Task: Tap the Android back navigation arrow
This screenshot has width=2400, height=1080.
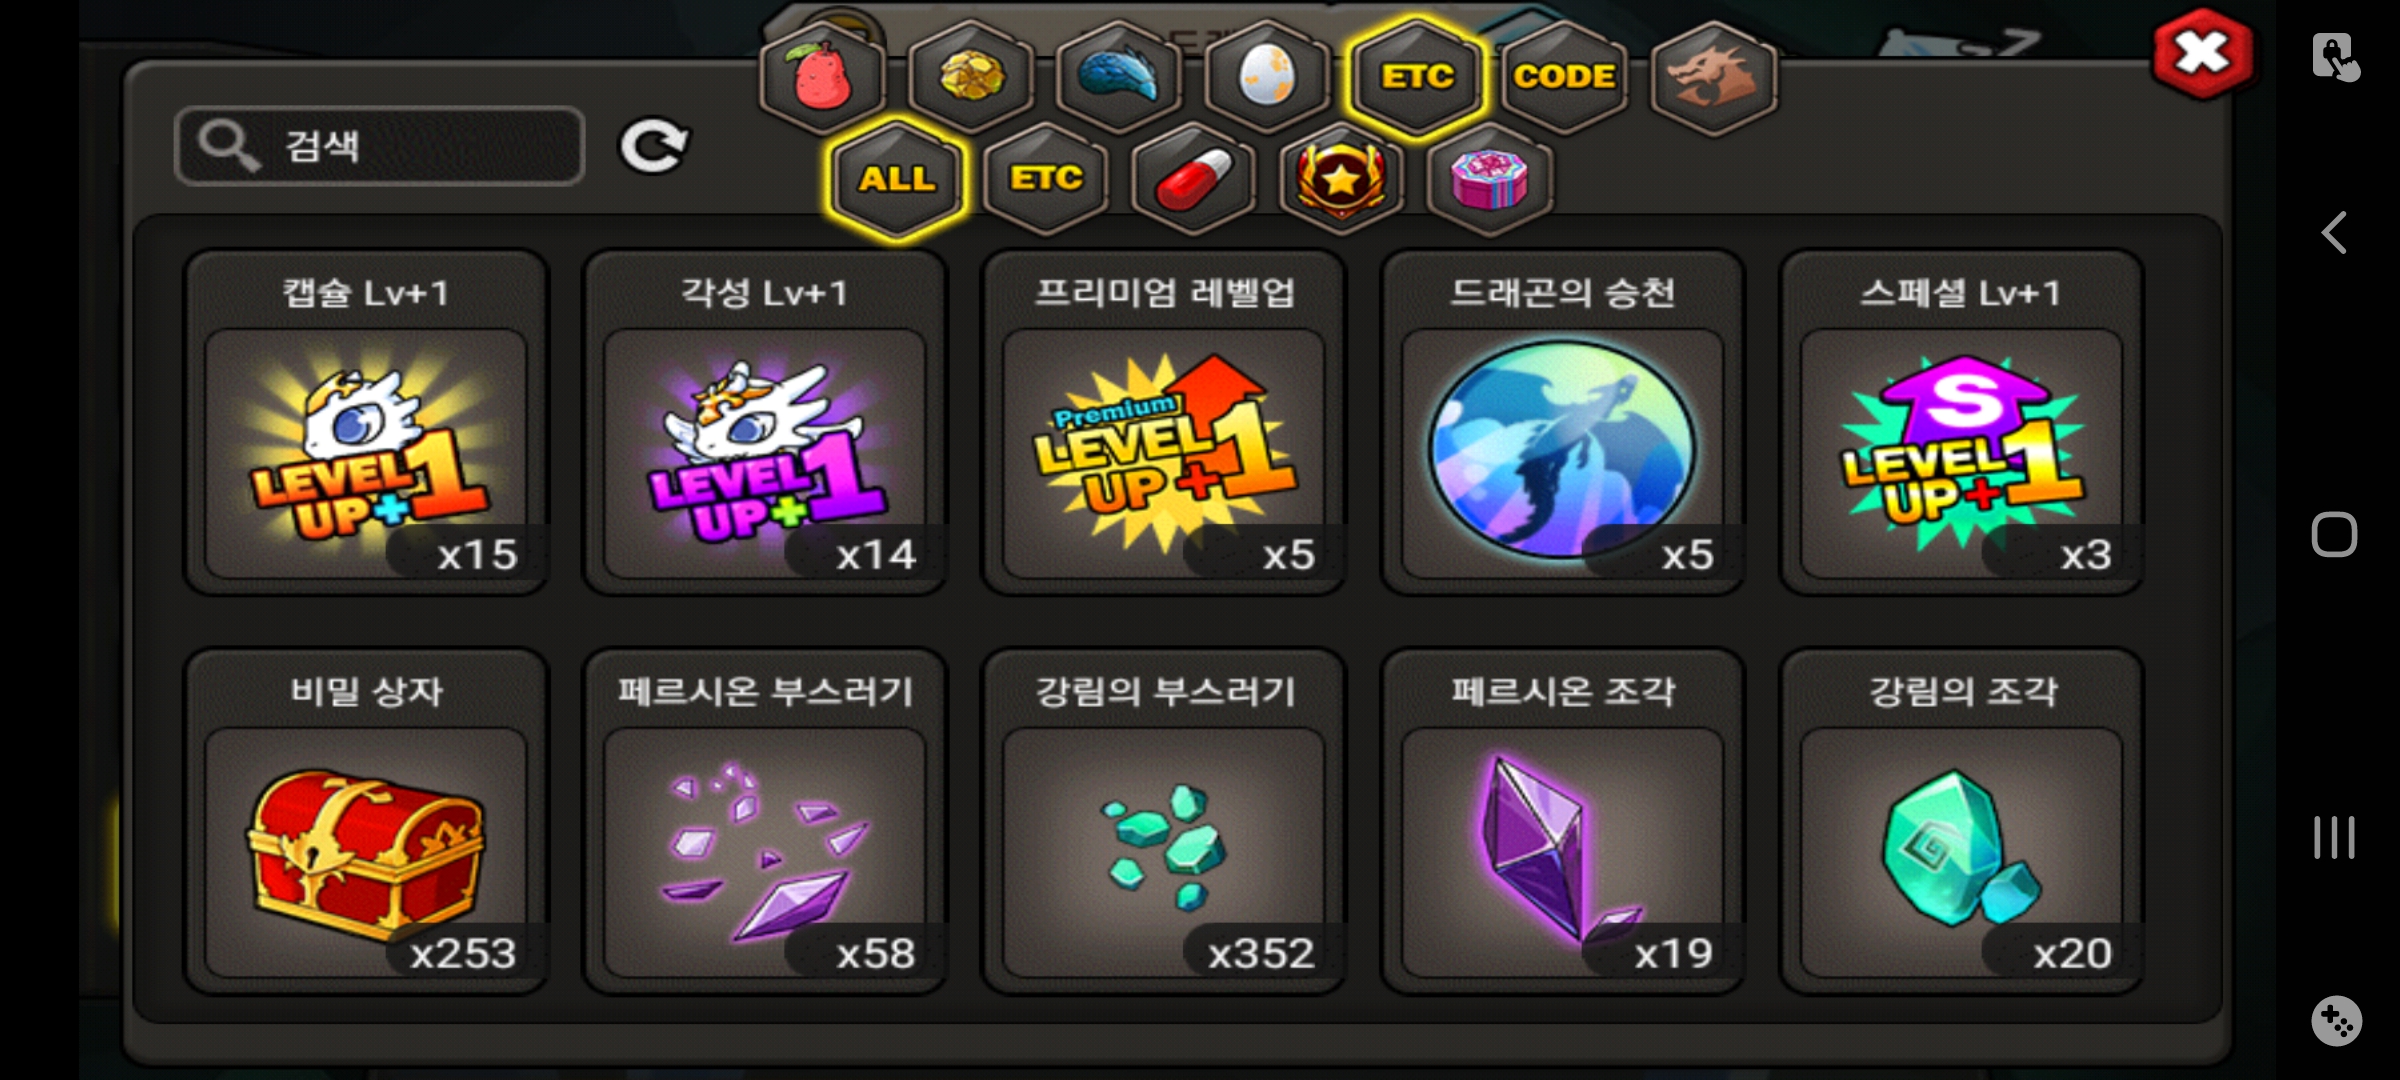Action: coord(2334,233)
